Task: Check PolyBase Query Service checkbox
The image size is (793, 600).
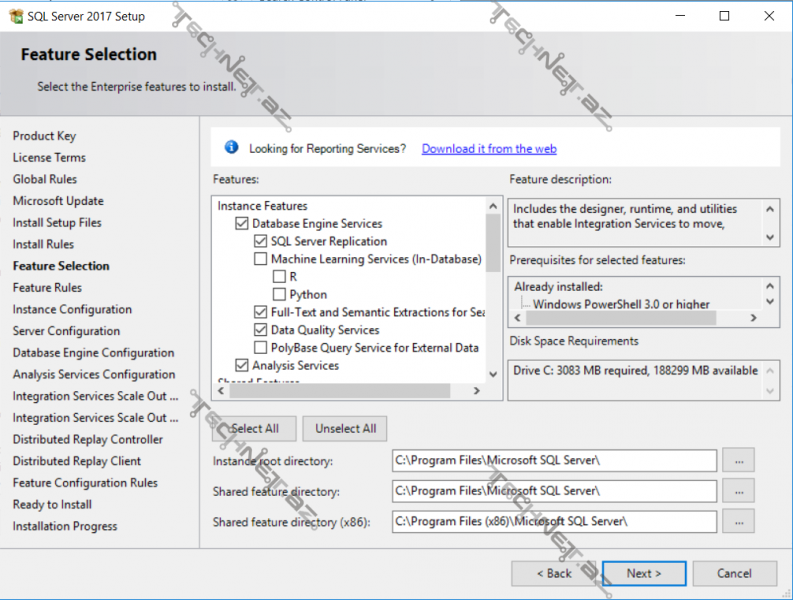Action: coord(261,348)
